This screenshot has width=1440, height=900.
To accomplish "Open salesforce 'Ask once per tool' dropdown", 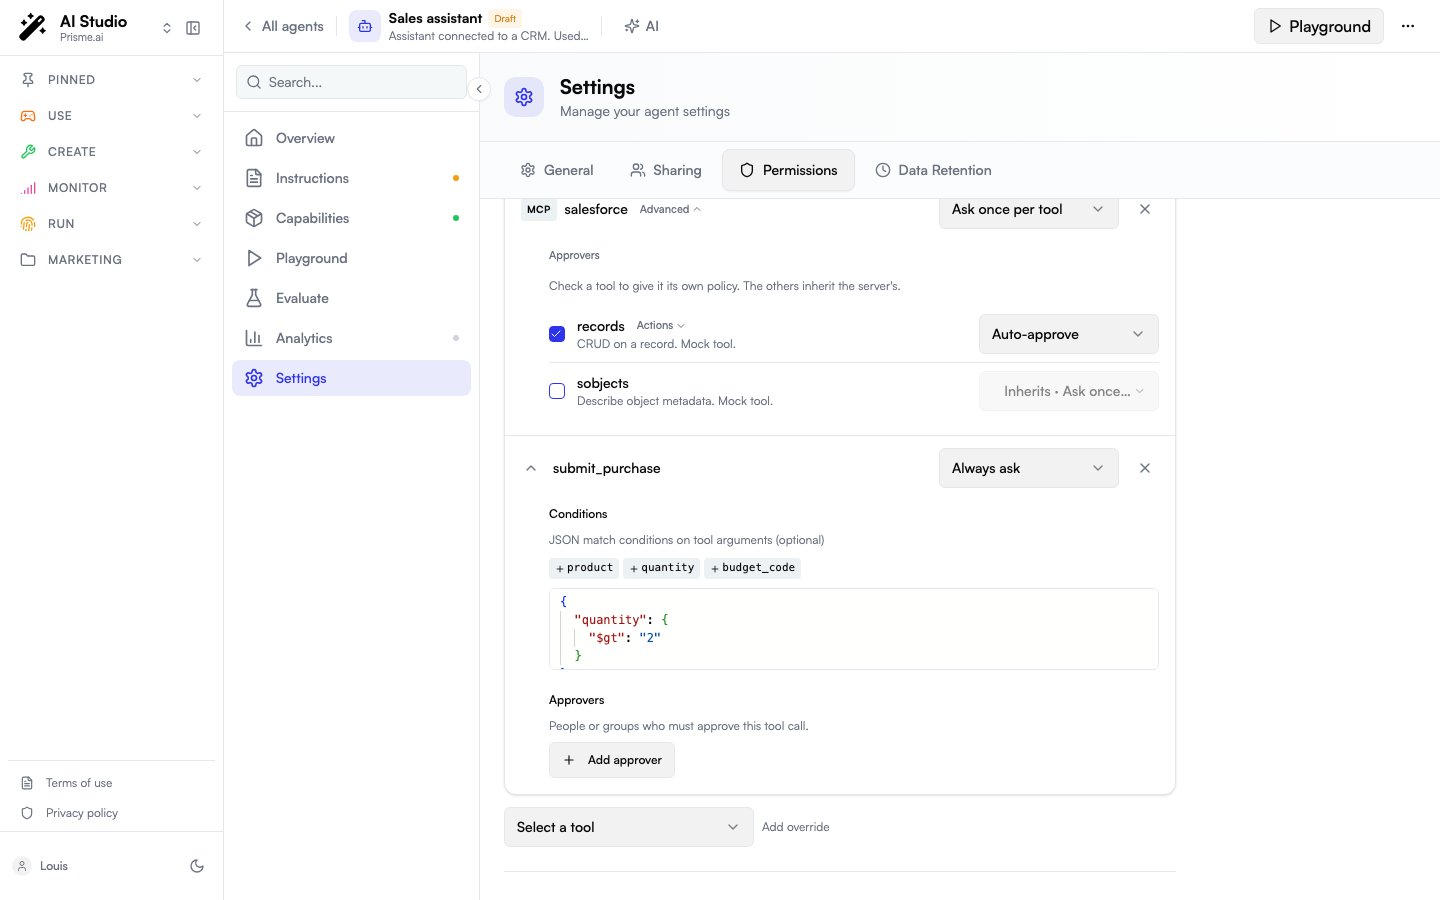I will point(1028,209).
